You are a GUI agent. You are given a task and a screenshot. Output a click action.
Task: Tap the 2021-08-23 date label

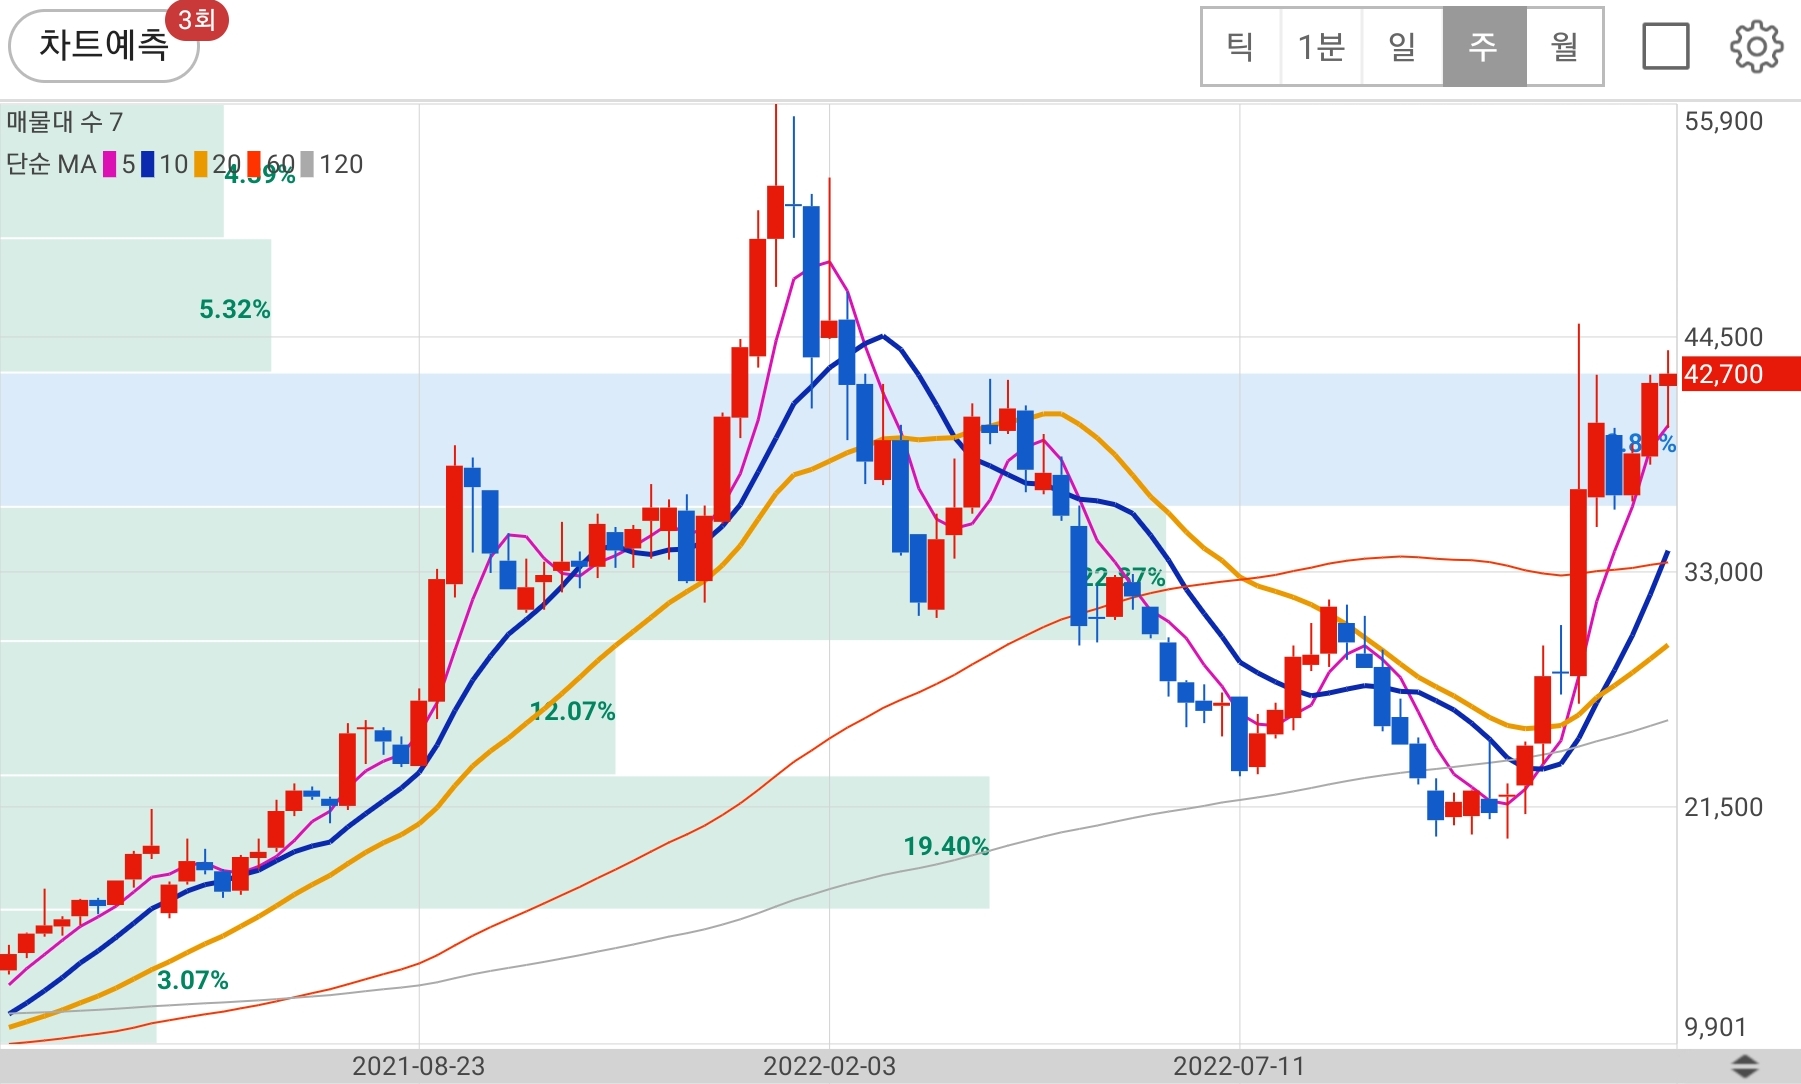(418, 1066)
